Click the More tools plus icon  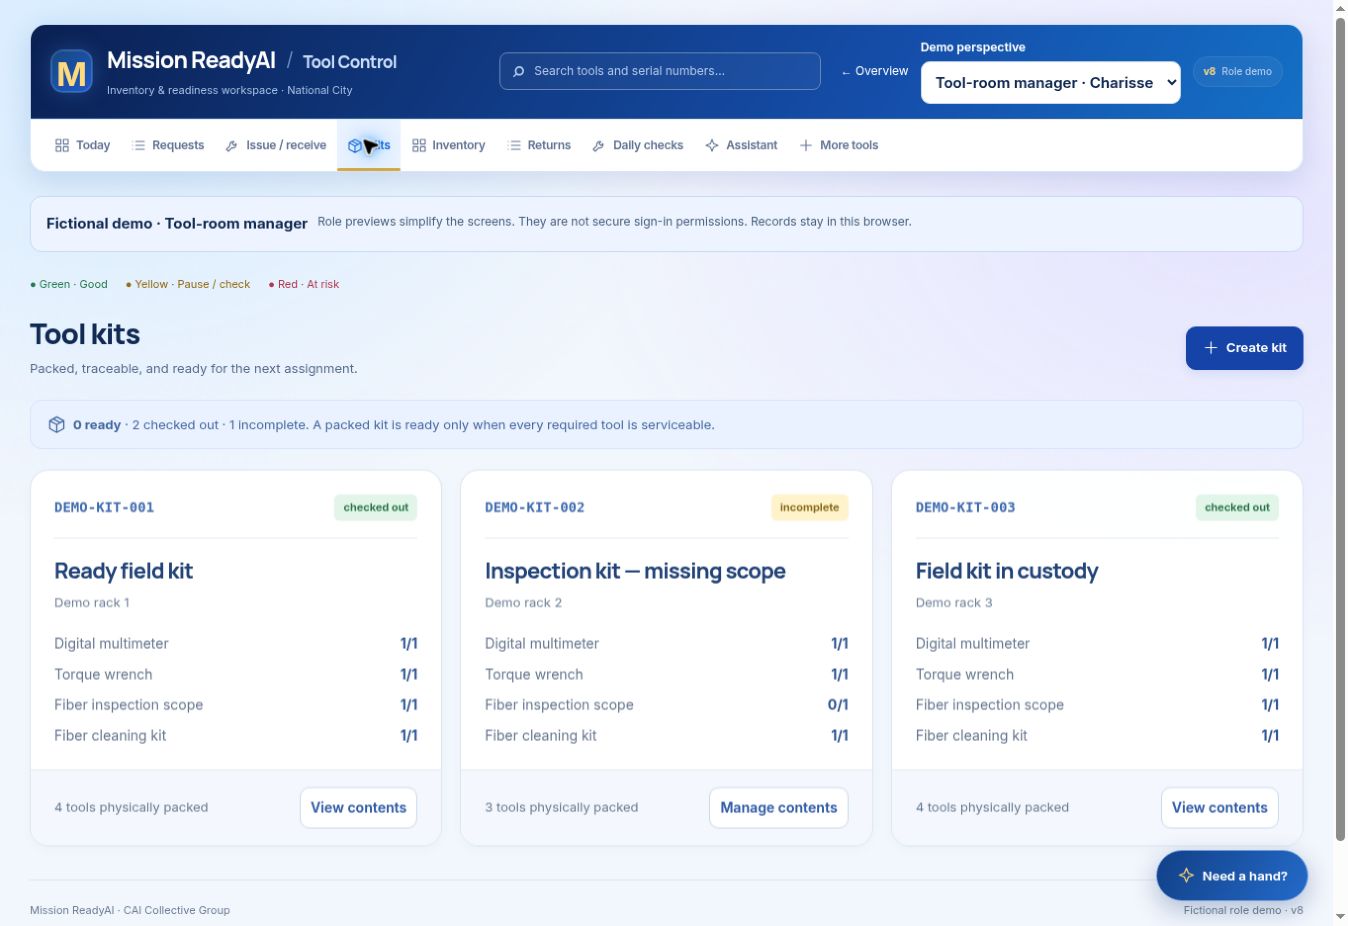(806, 145)
